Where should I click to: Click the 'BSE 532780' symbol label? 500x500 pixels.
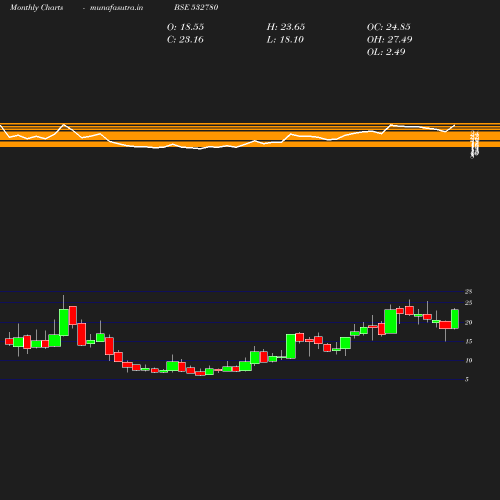click(x=196, y=7)
